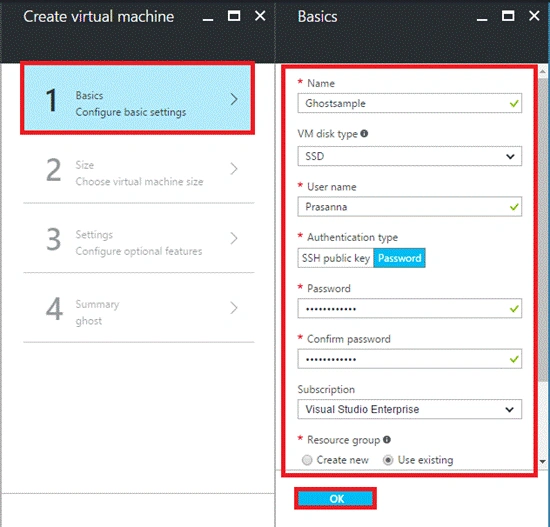Choose Password authentication type

400,258
